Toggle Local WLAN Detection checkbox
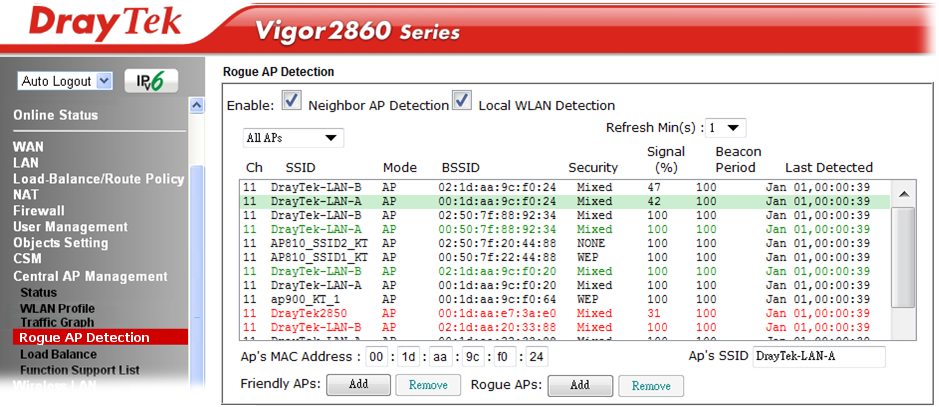The width and height of the screenshot is (939, 407). coord(462,101)
